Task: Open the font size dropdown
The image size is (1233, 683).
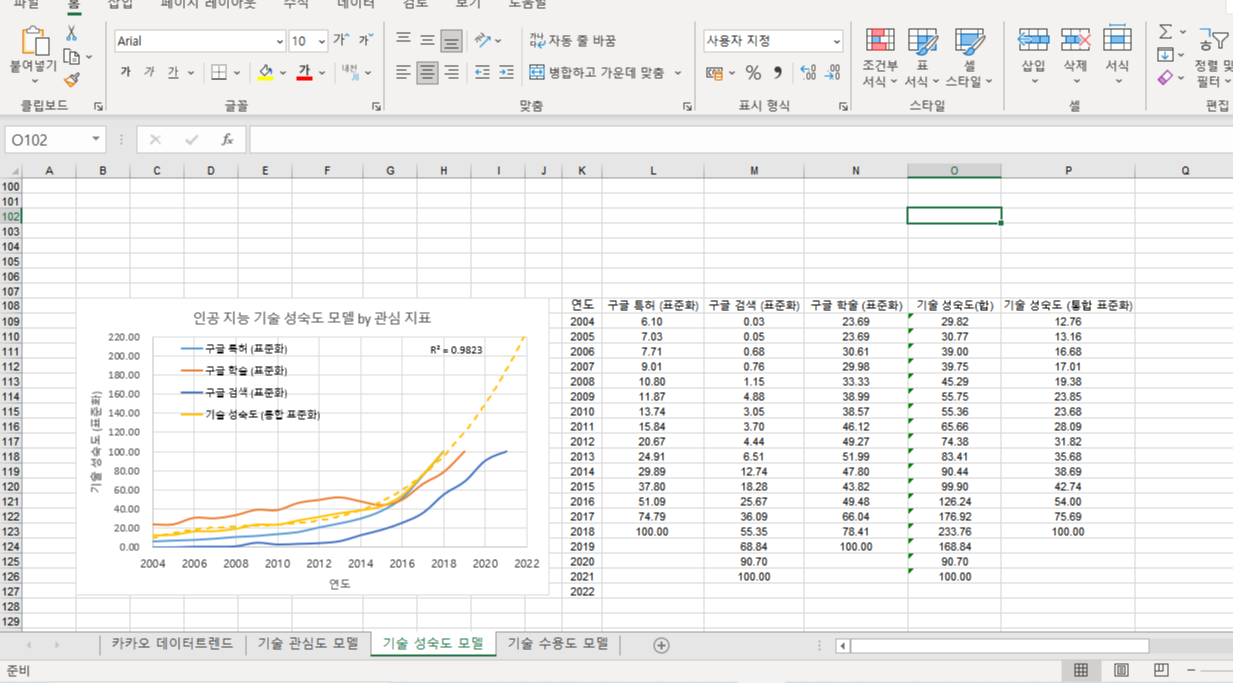Action: click(321, 41)
